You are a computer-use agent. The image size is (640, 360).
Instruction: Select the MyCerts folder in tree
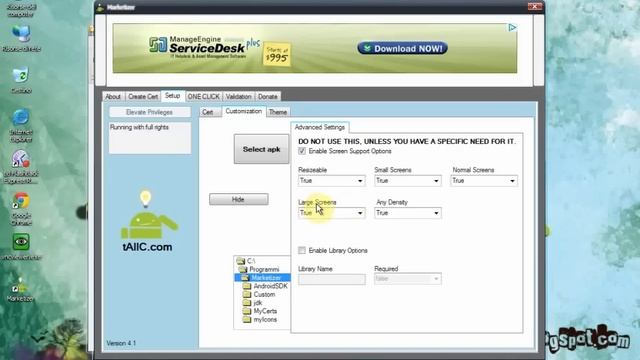pyautogui.click(x=265, y=311)
